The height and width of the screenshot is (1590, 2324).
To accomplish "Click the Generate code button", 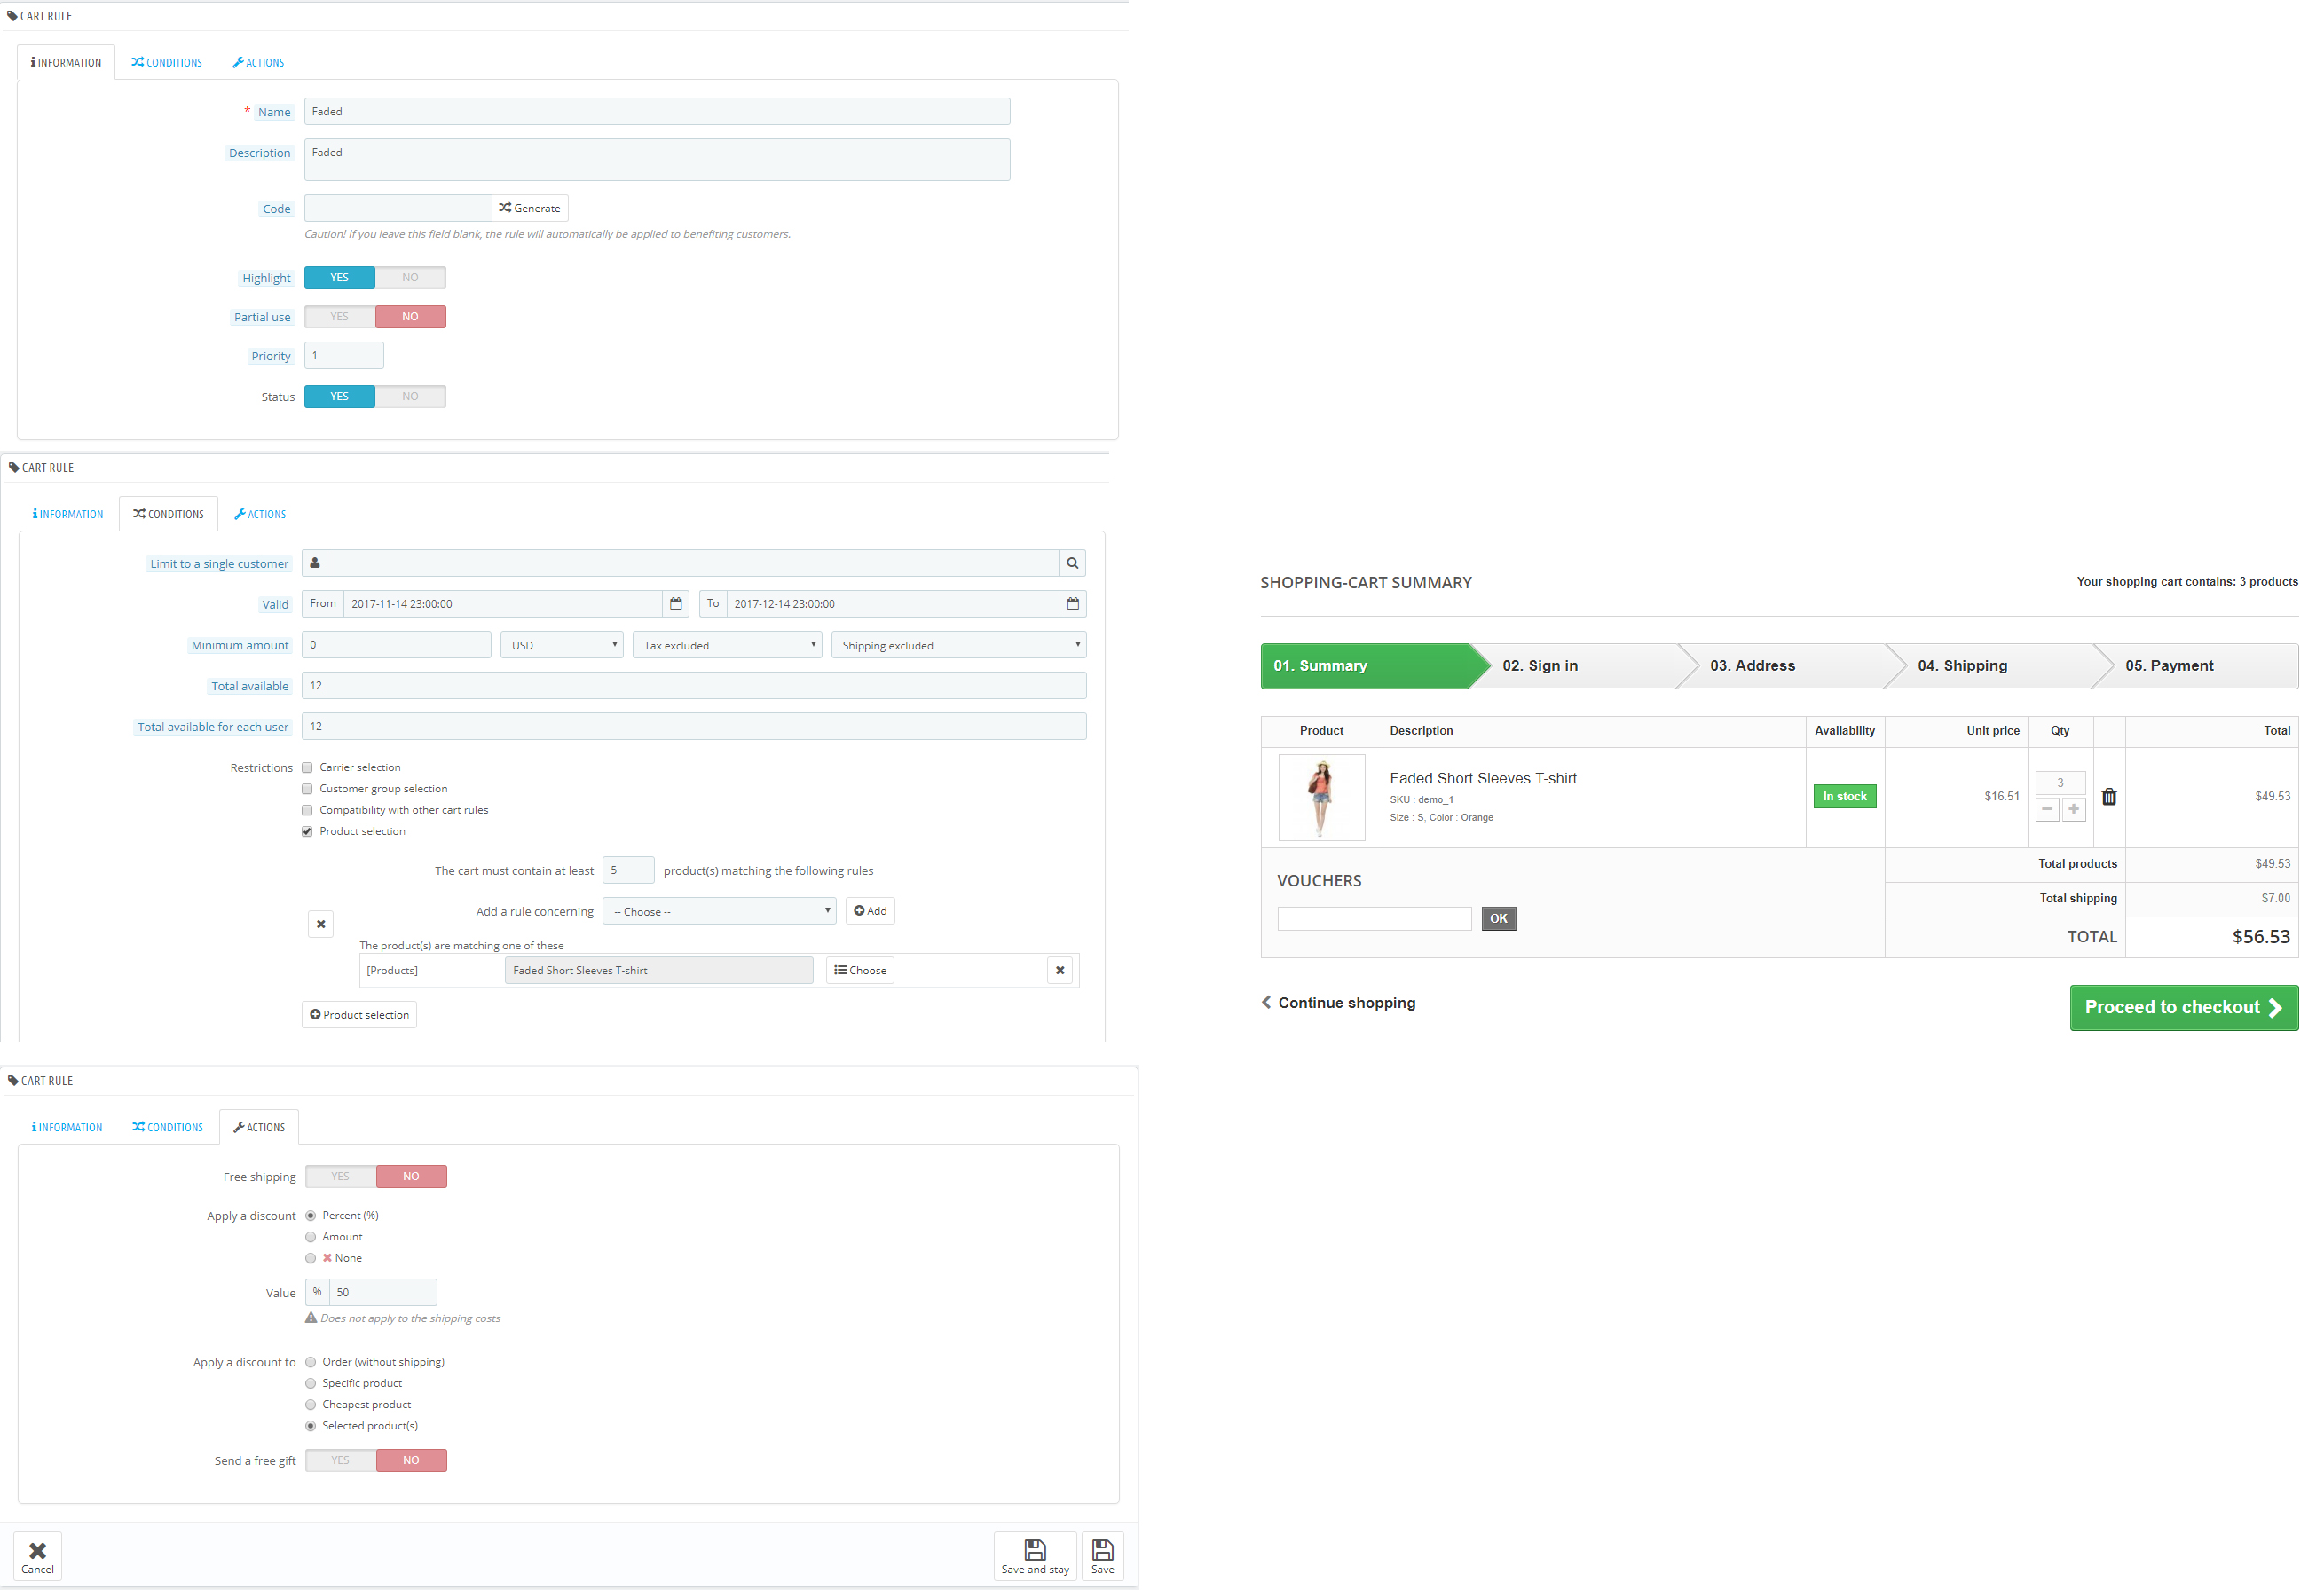I will tap(530, 208).
